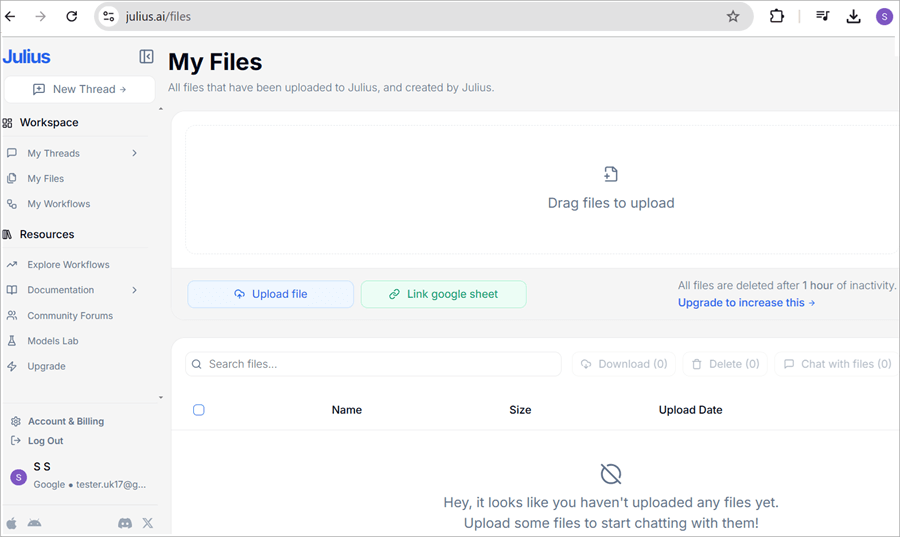Viewport: 900px width, 537px height.
Task: Follow the Upgrade to increase this link
Action: tap(746, 302)
